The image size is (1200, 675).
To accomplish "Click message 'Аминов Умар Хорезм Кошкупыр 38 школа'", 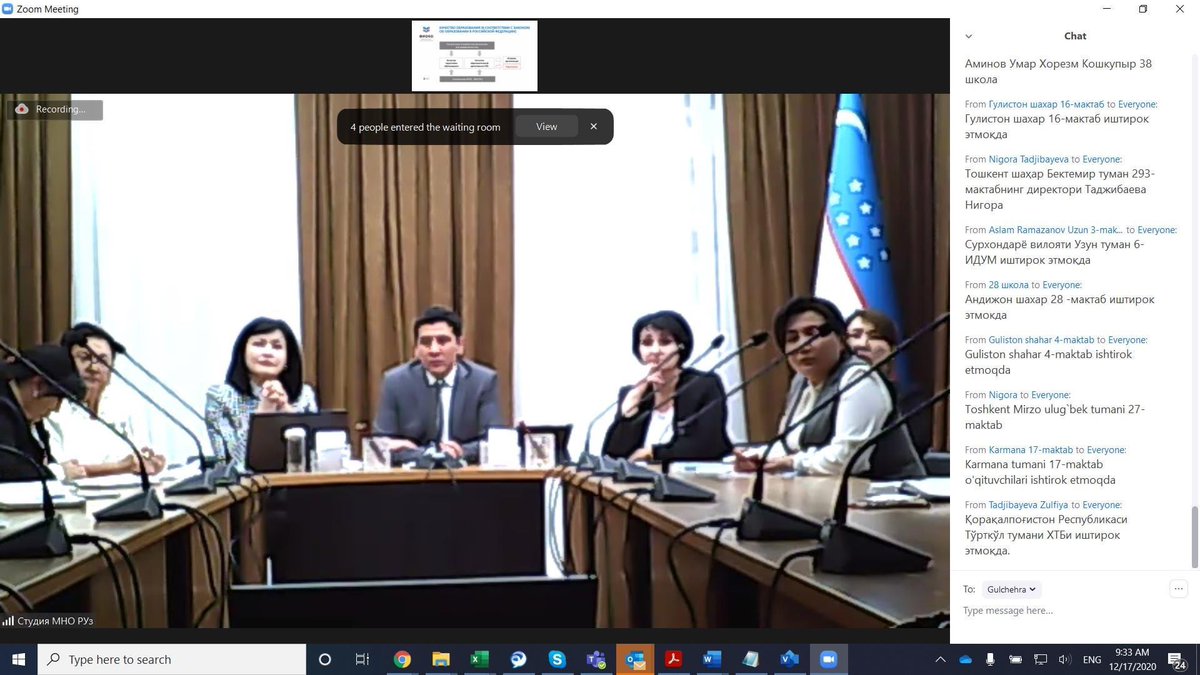I will (x=1058, y=71).
